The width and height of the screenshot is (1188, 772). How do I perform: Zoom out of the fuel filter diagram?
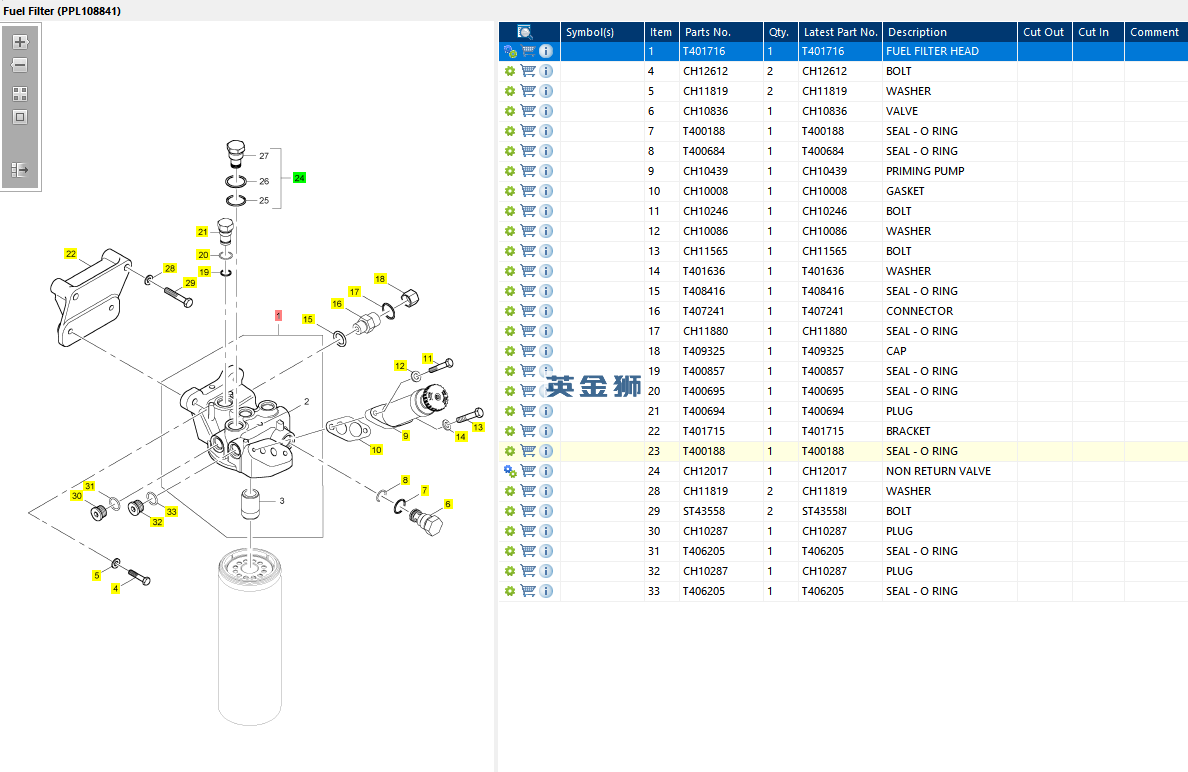[20, 65]
